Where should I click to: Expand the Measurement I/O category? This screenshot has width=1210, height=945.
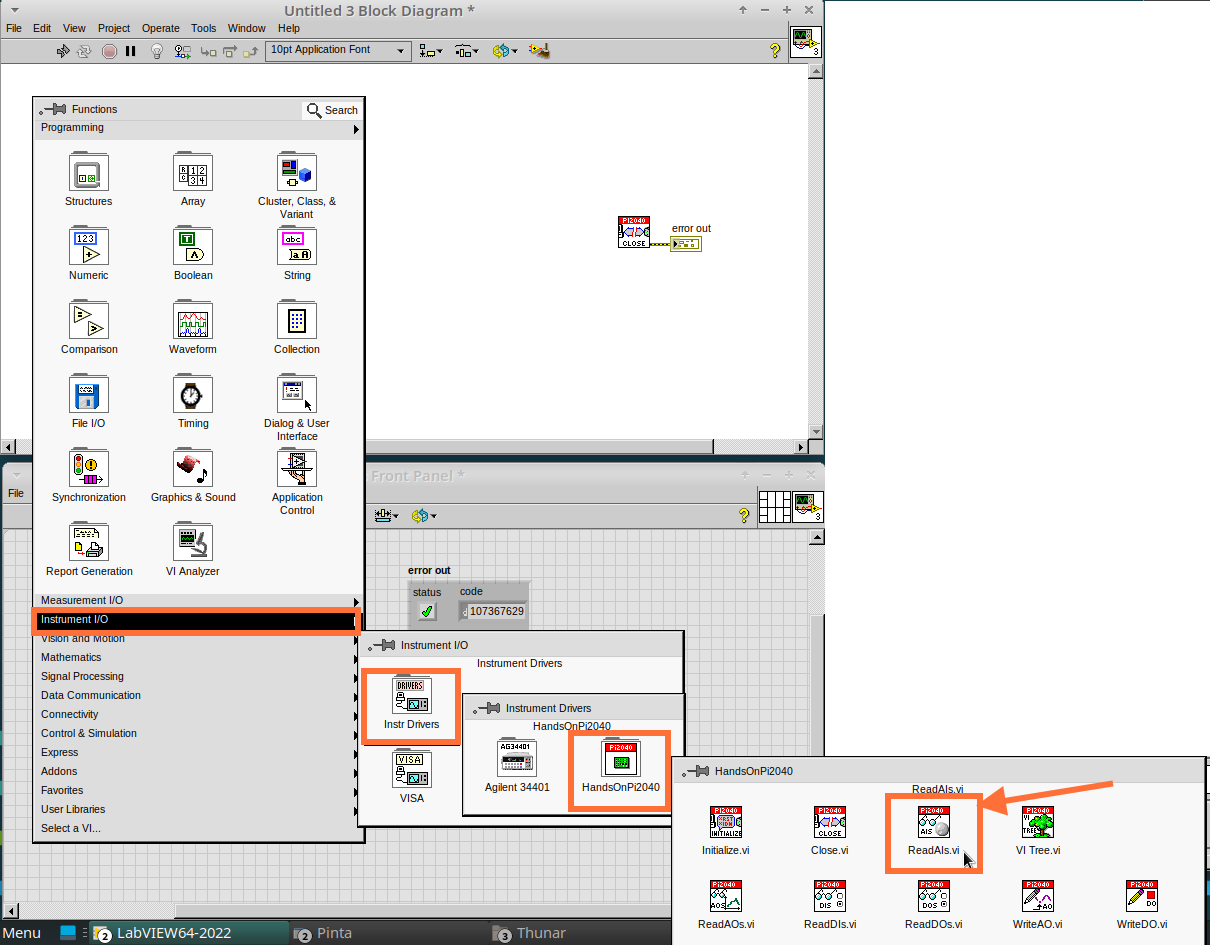(199, 600)
